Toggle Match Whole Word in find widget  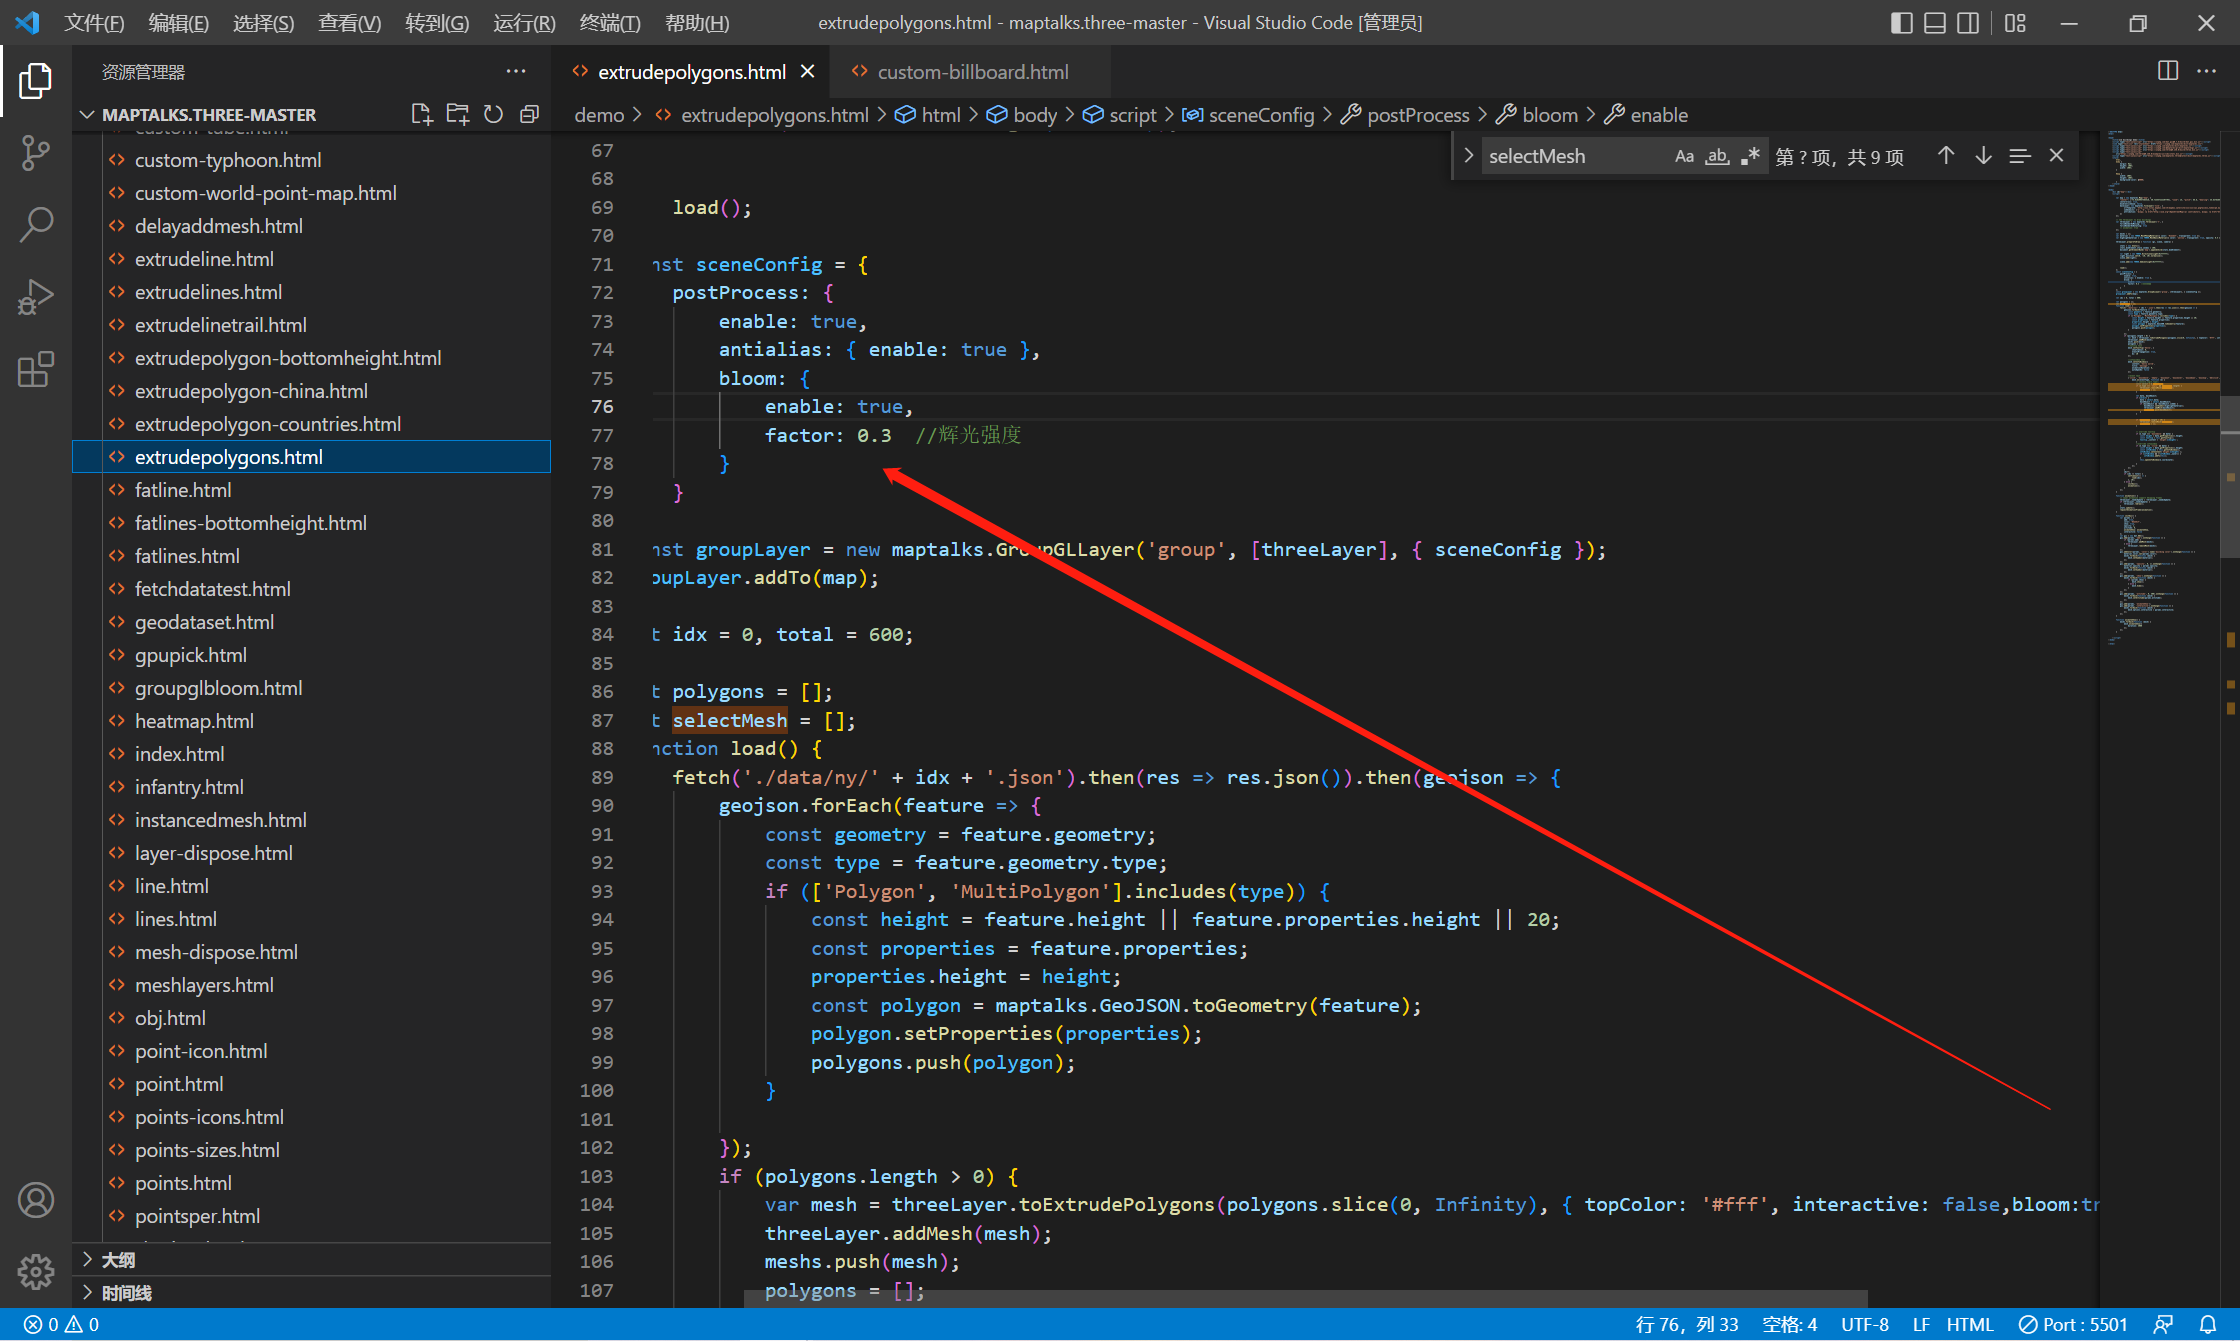[x=1717, y=156]
